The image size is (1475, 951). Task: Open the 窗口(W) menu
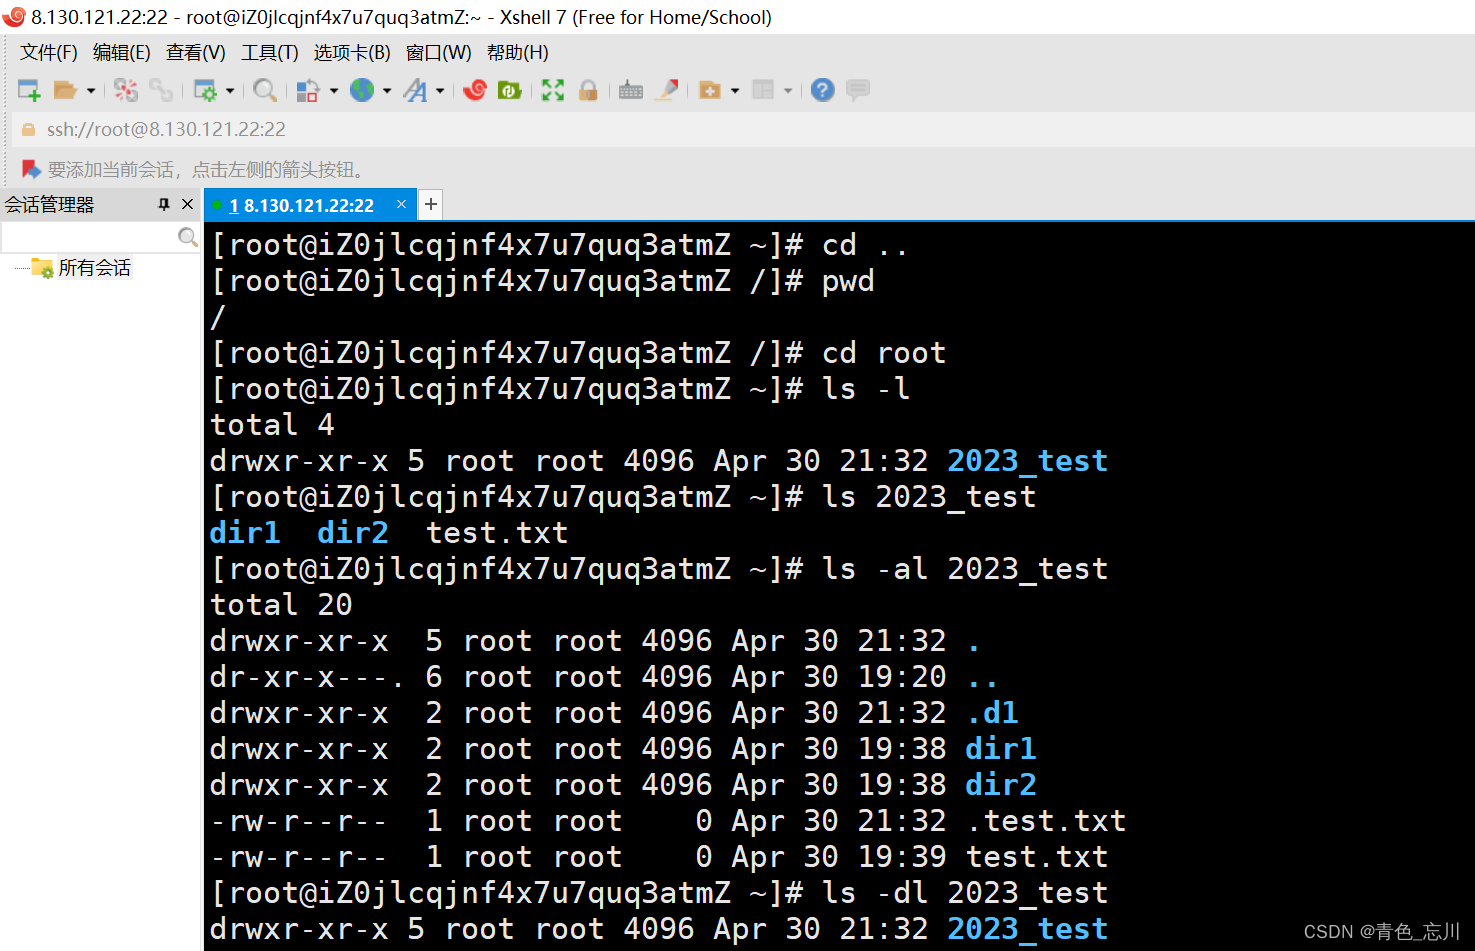(439, 53)
